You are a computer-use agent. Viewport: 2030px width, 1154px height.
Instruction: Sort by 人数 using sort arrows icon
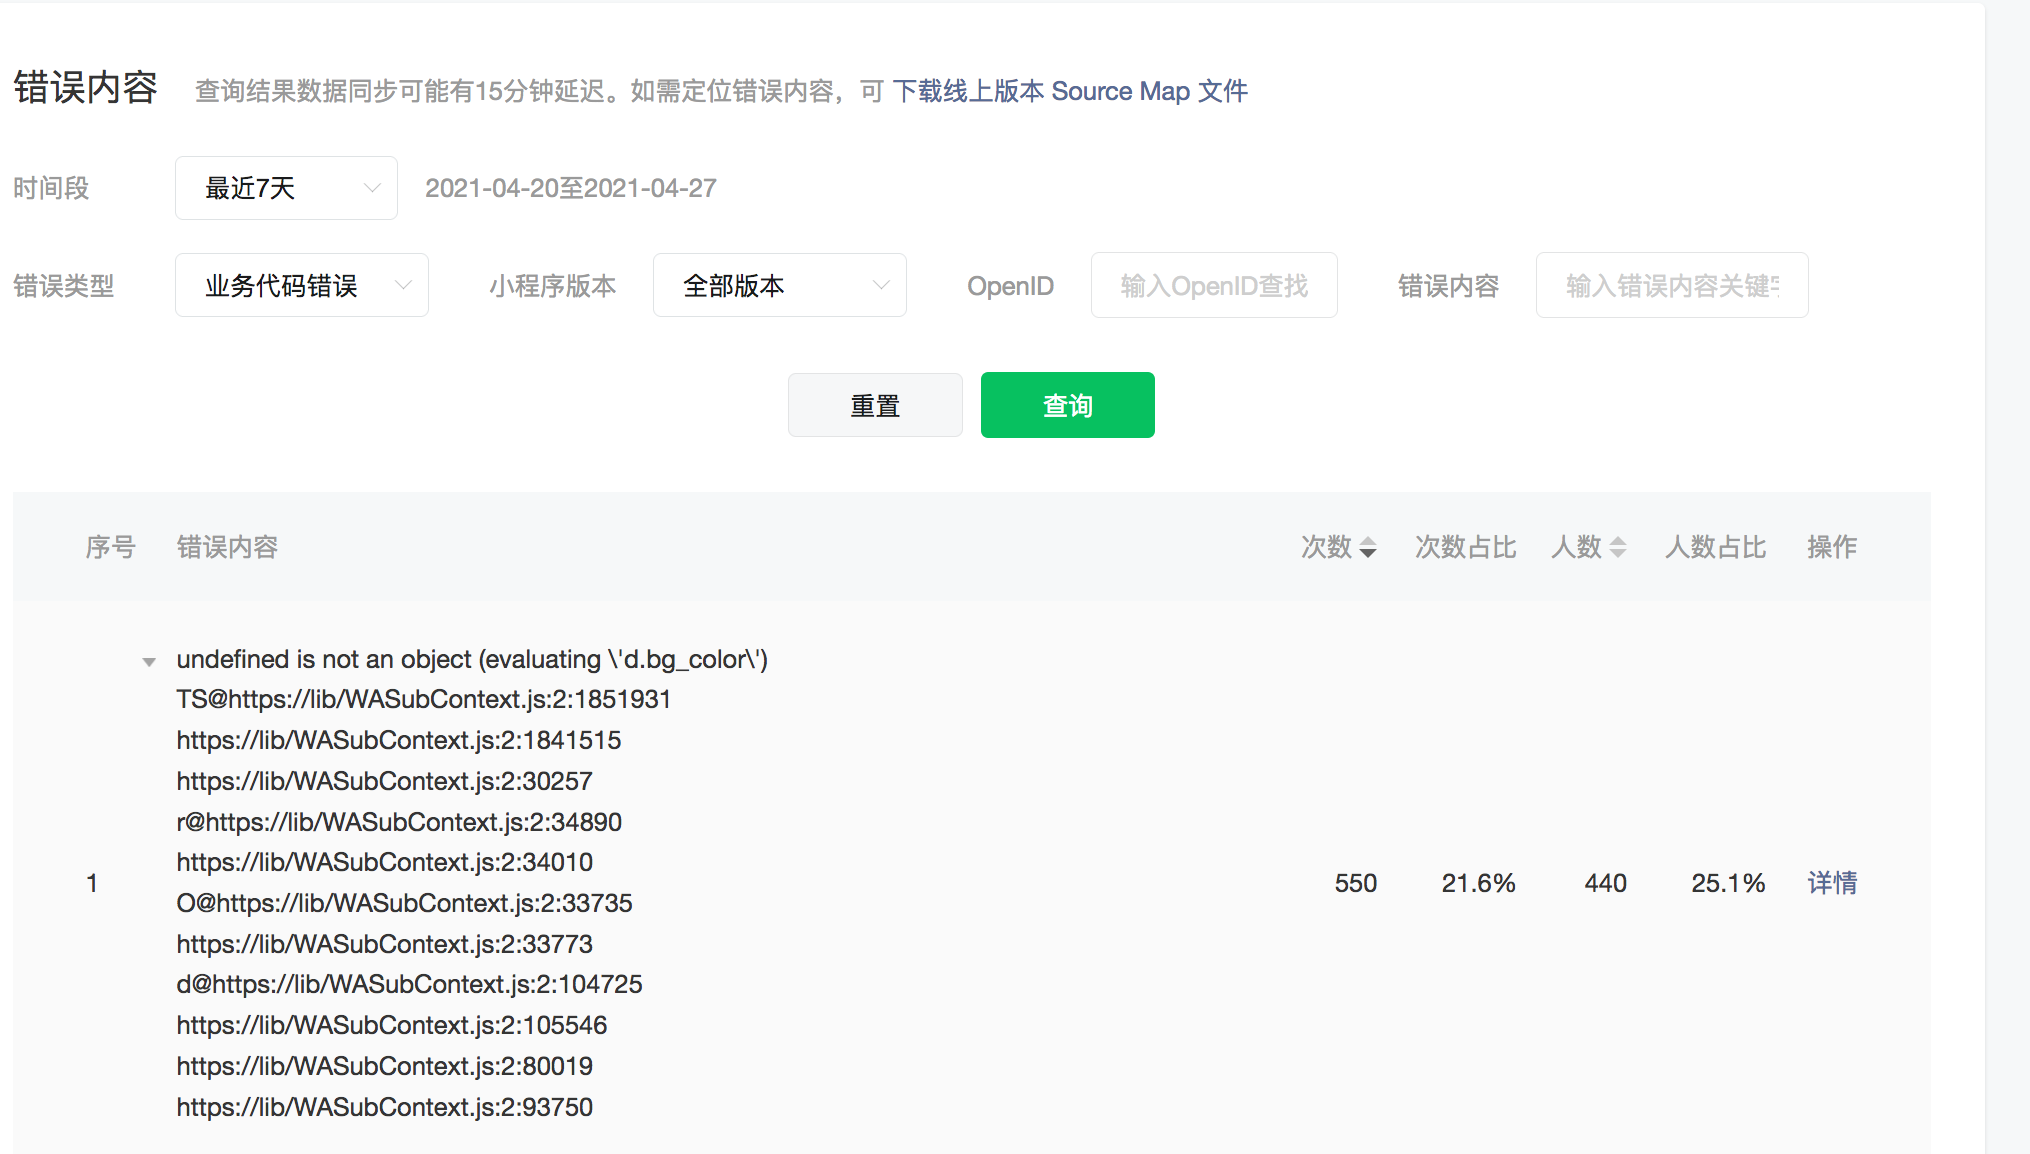(1617, 547)
